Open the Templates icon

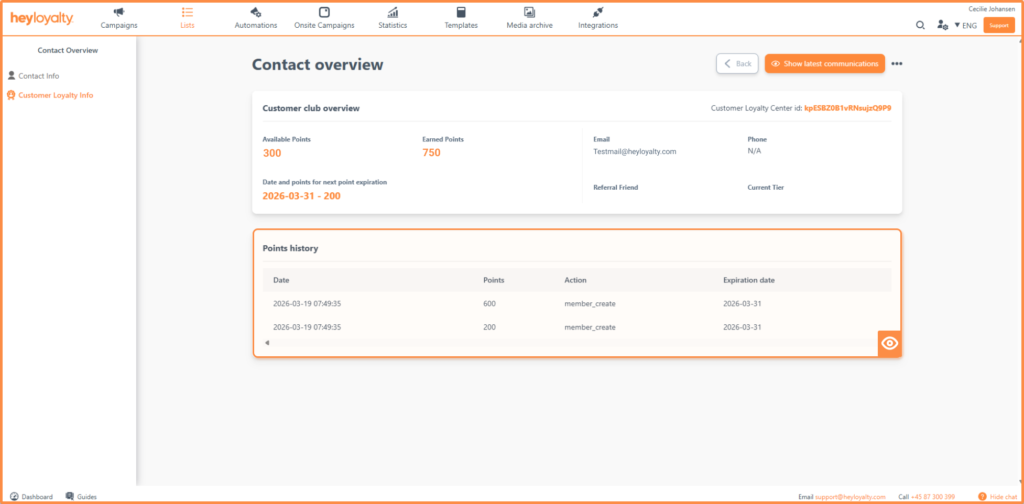[461, 12]
